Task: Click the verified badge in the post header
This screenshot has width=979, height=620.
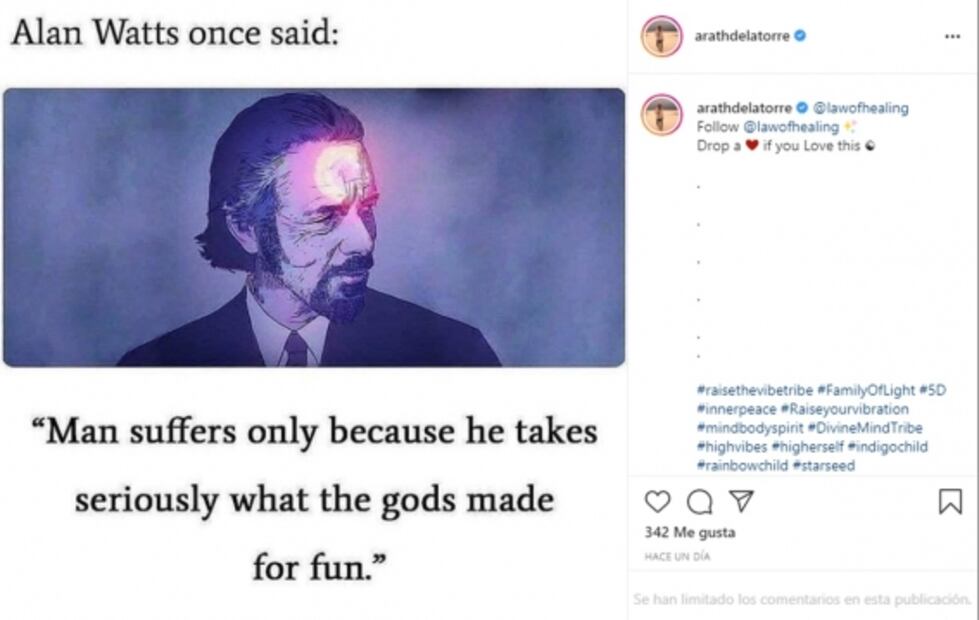Action: pyautogui.click(x=801, y=36)
